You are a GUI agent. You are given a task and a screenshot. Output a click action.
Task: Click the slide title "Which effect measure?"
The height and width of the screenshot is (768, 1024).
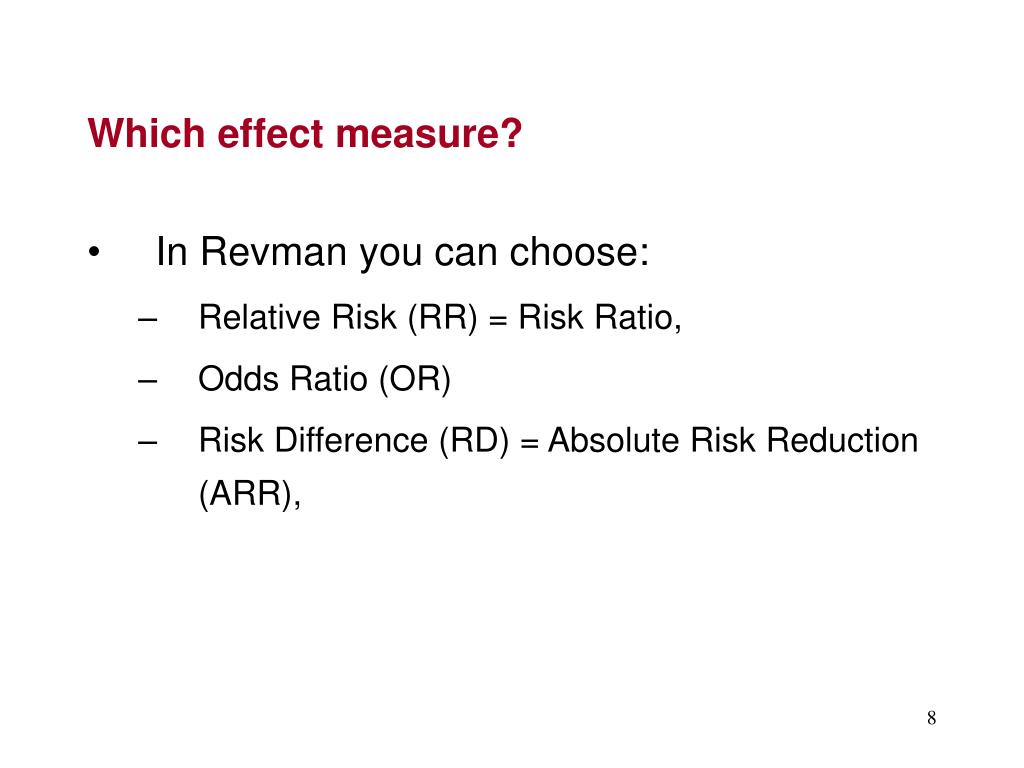(x=304, y=133)
